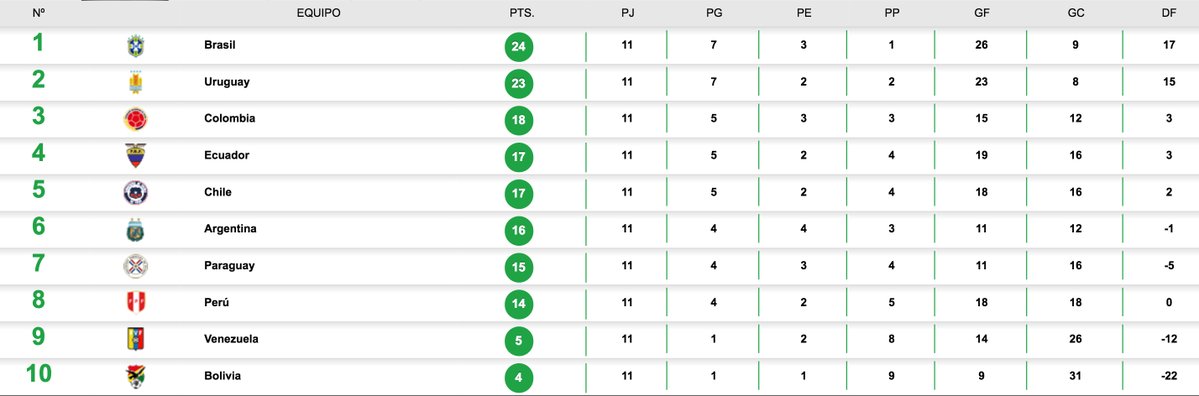Screen dimensions: 1199x396
Task: Click Bolivia's green 4 points circle
Action: (519, 377)
